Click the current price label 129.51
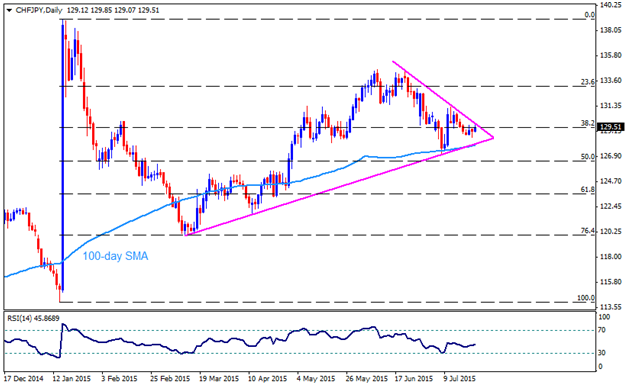The width and height of the screenshot is (628, 387). (610, 127)
